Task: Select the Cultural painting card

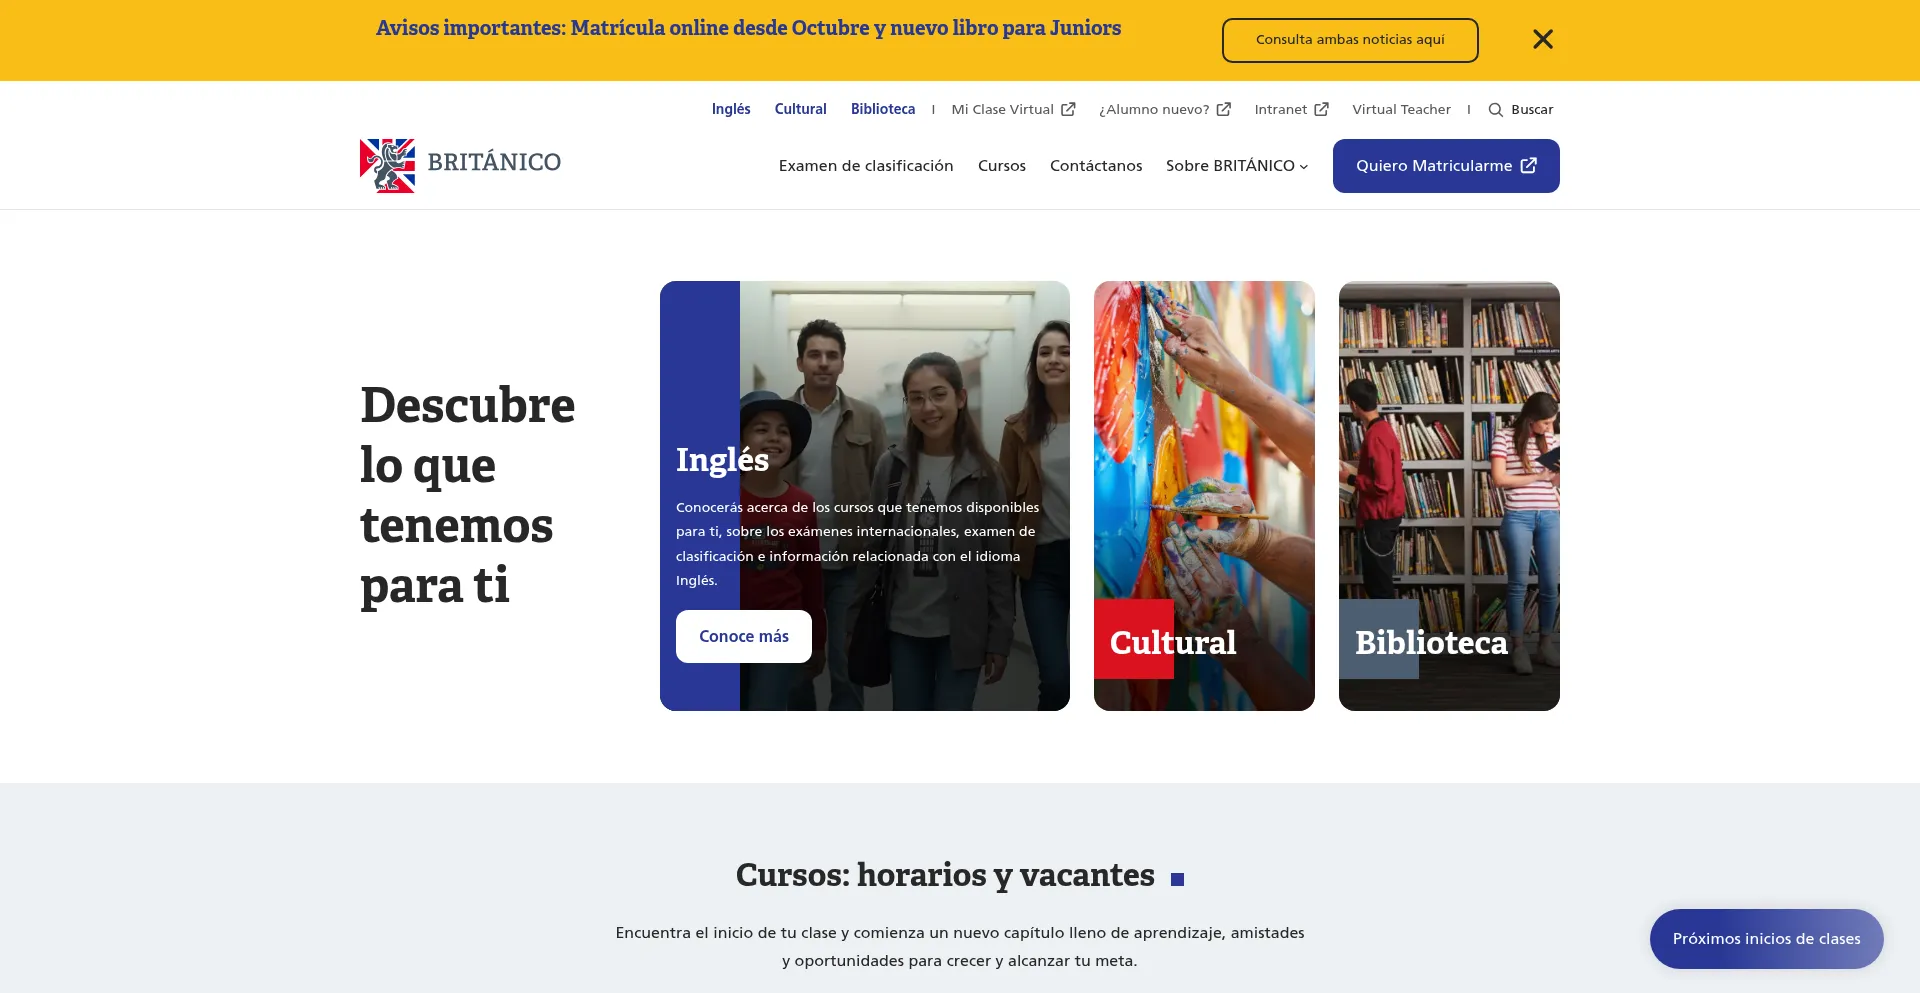Action: [1204, 496]
